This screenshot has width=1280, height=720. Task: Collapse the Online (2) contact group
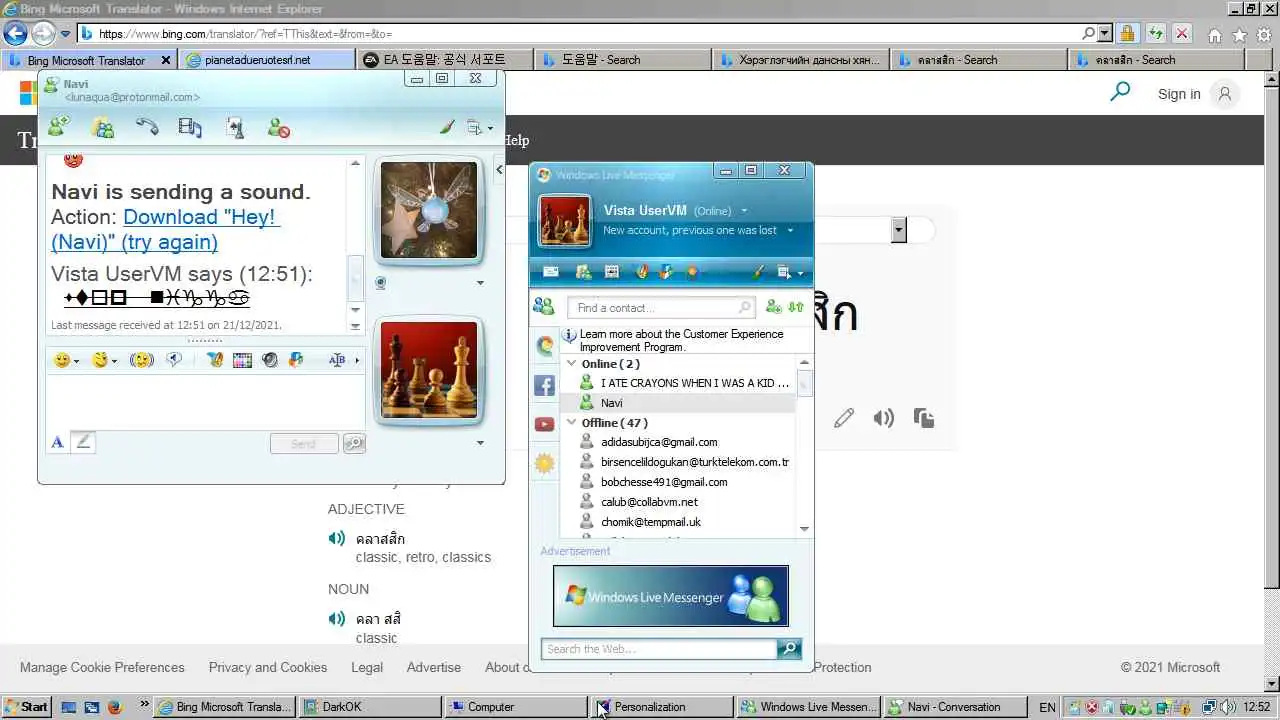[x=572, y=363]
